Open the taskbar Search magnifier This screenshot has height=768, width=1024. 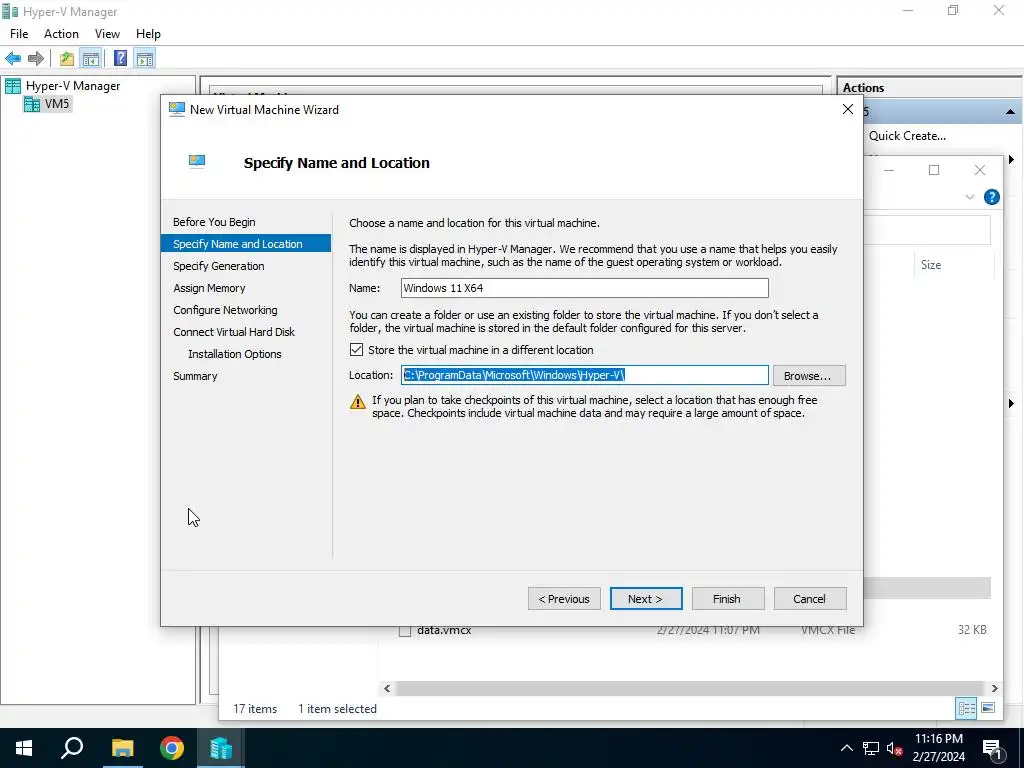point(72,748)
